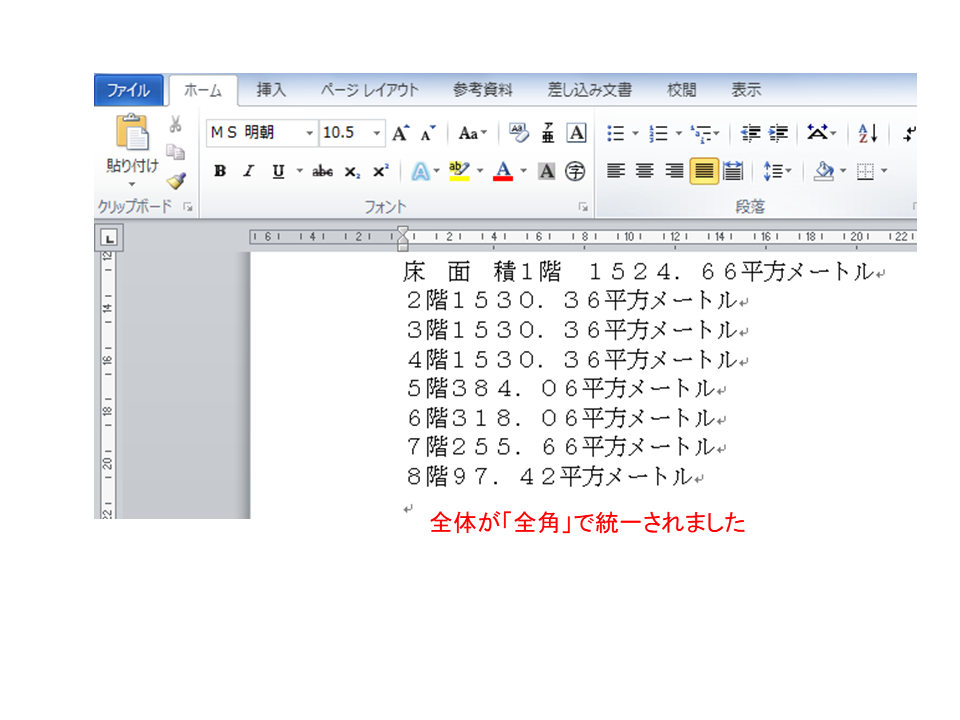Click the ファイル button

pyautogui.click(x=128, y=90)
